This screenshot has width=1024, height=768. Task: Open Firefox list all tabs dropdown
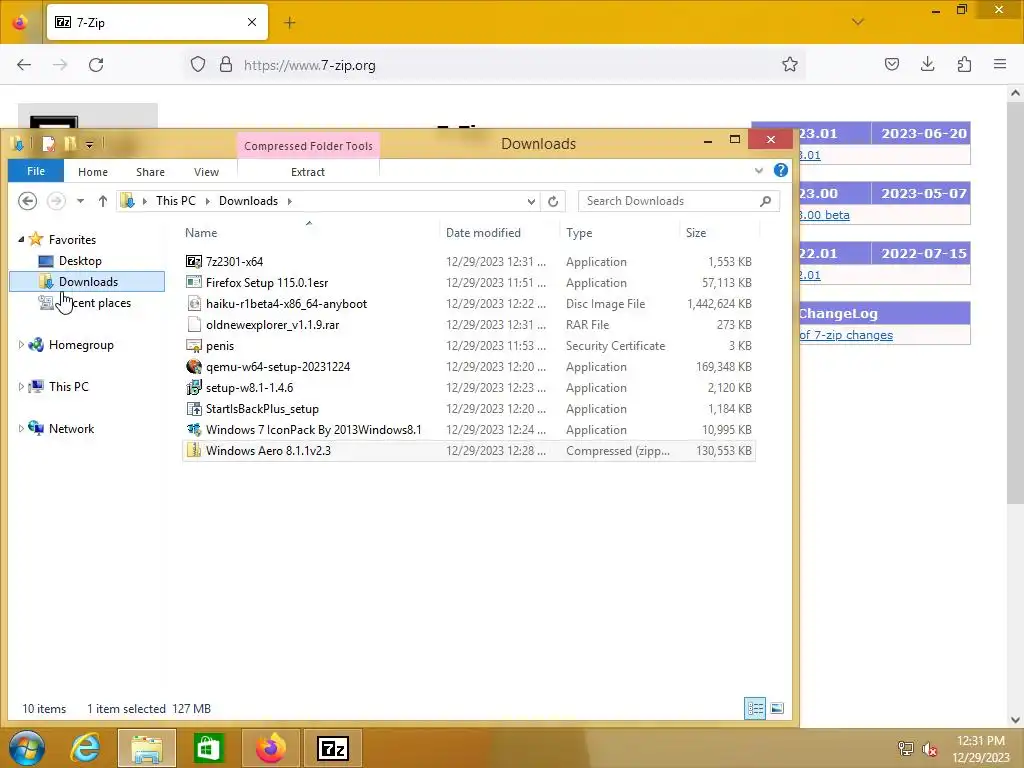point(858,22)
